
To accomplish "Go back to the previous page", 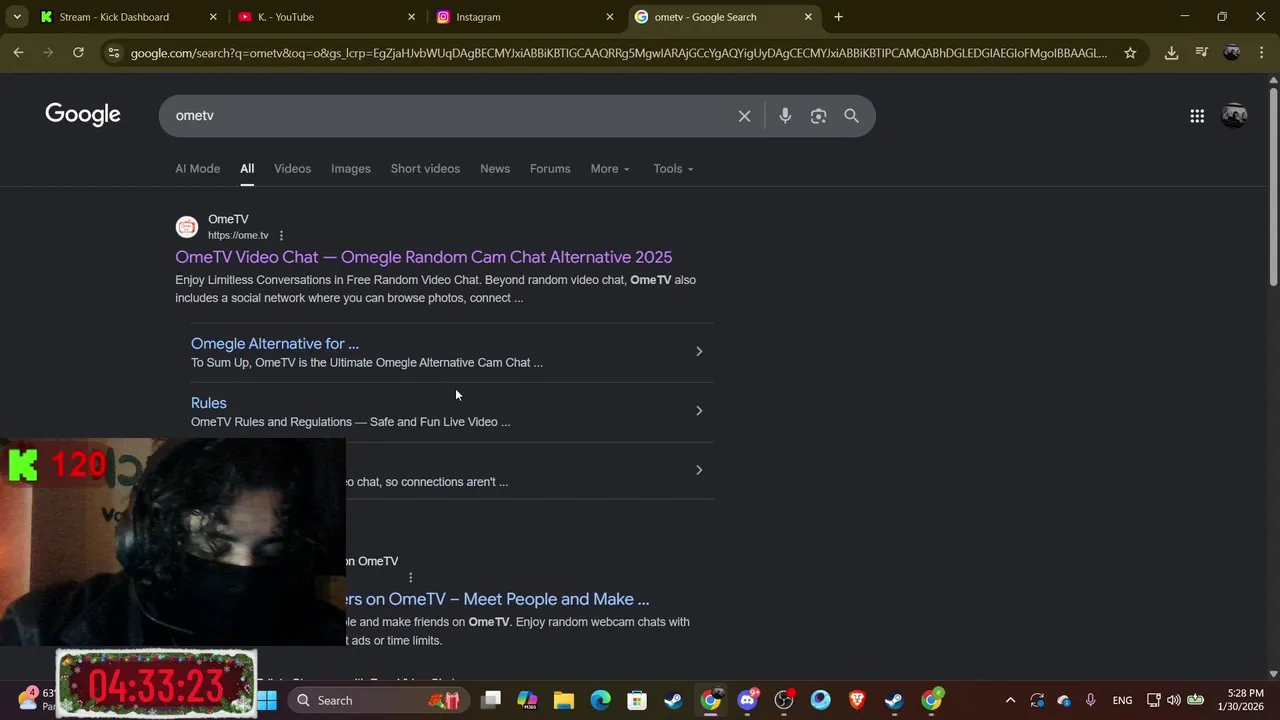I will click(x=18, y=53).
